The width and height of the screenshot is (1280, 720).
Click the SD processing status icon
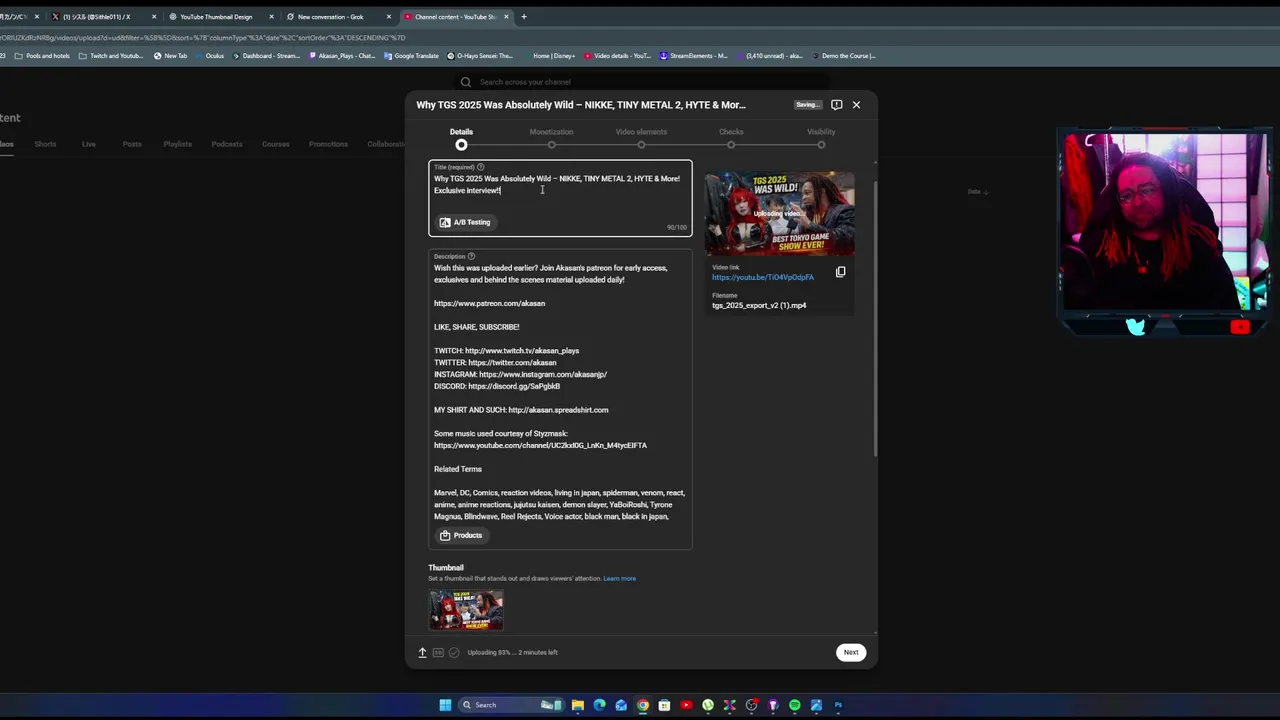tap(438, 652)
